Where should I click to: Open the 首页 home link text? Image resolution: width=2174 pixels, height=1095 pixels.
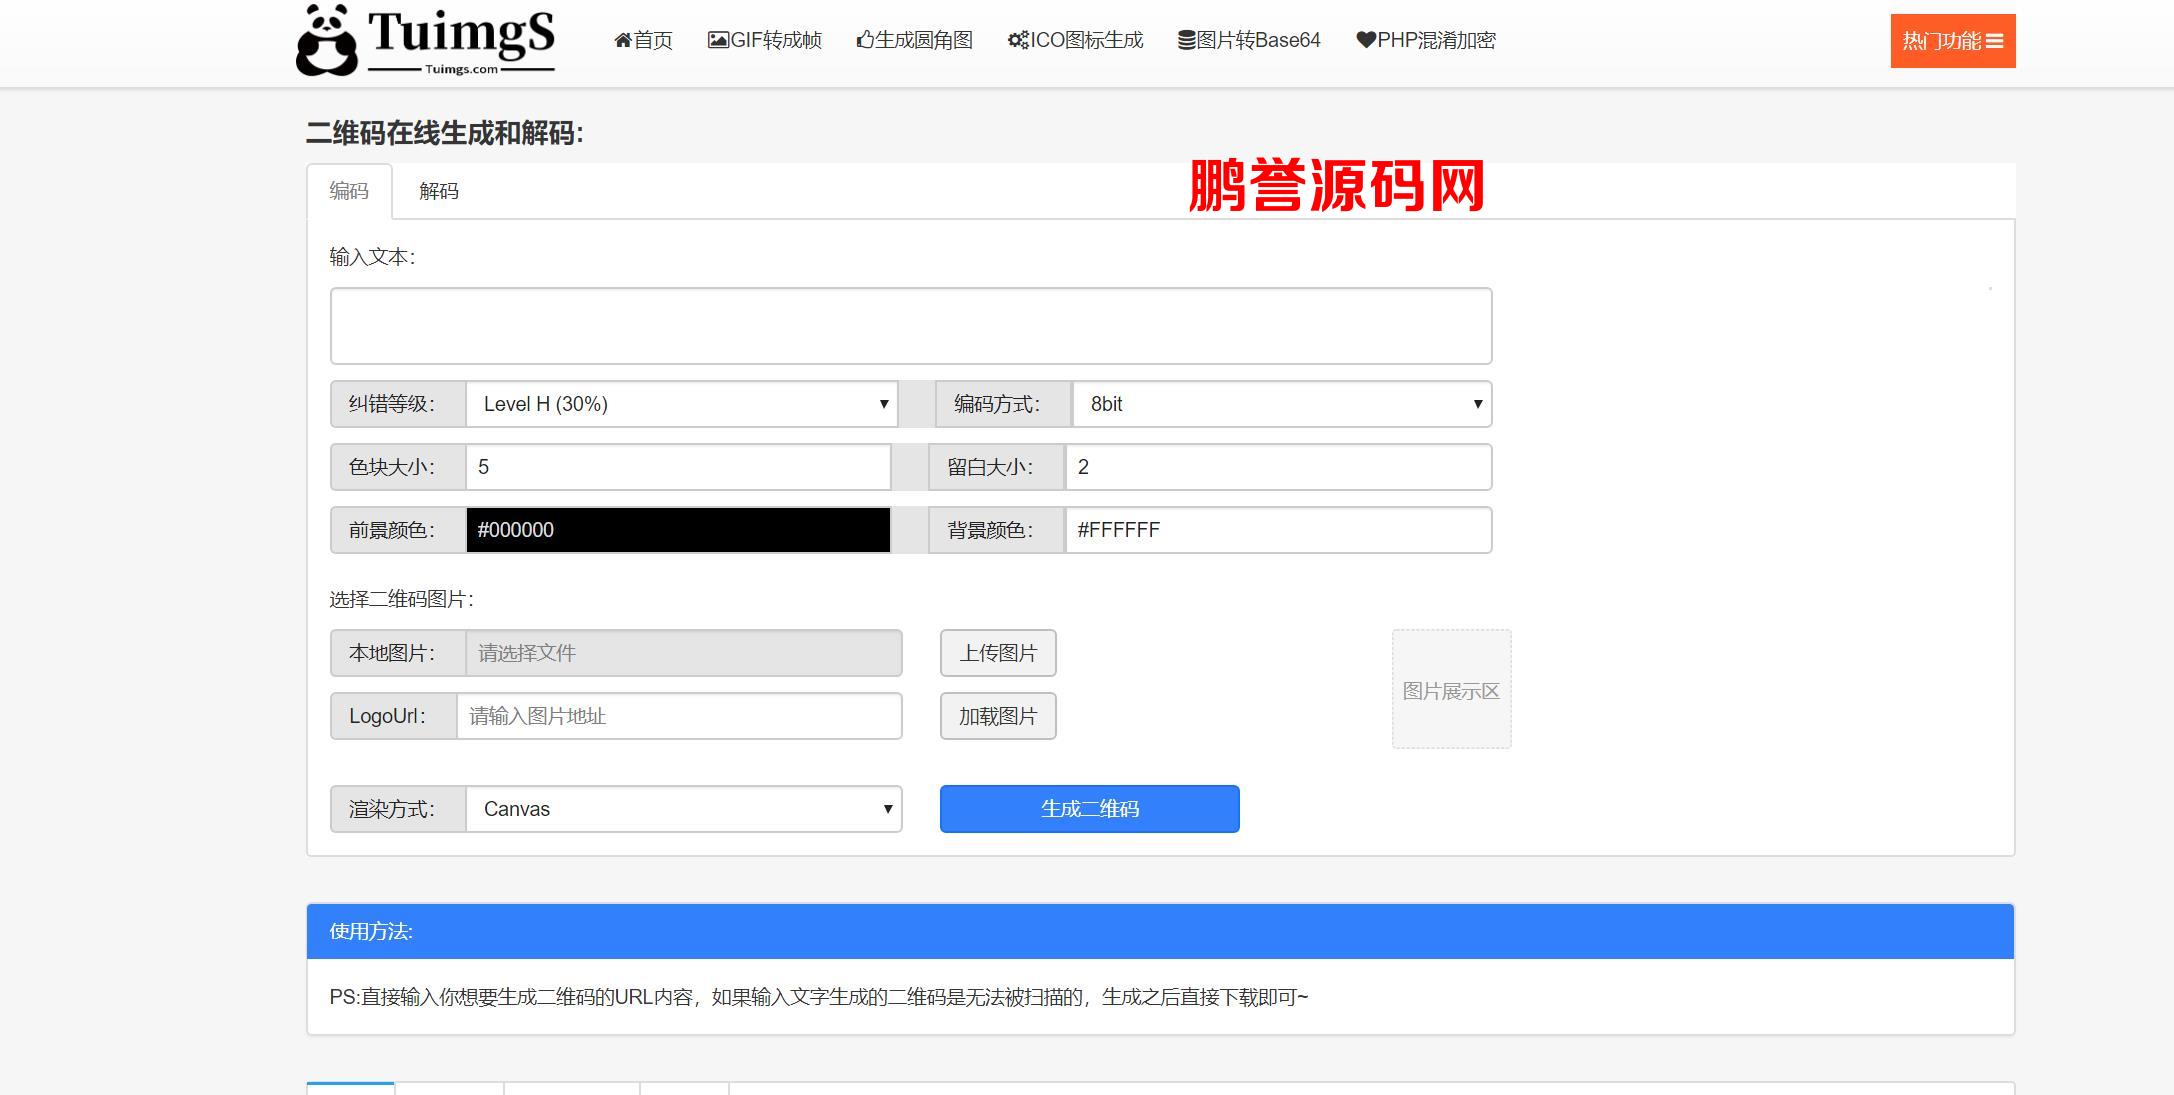[x=653, y=40]
